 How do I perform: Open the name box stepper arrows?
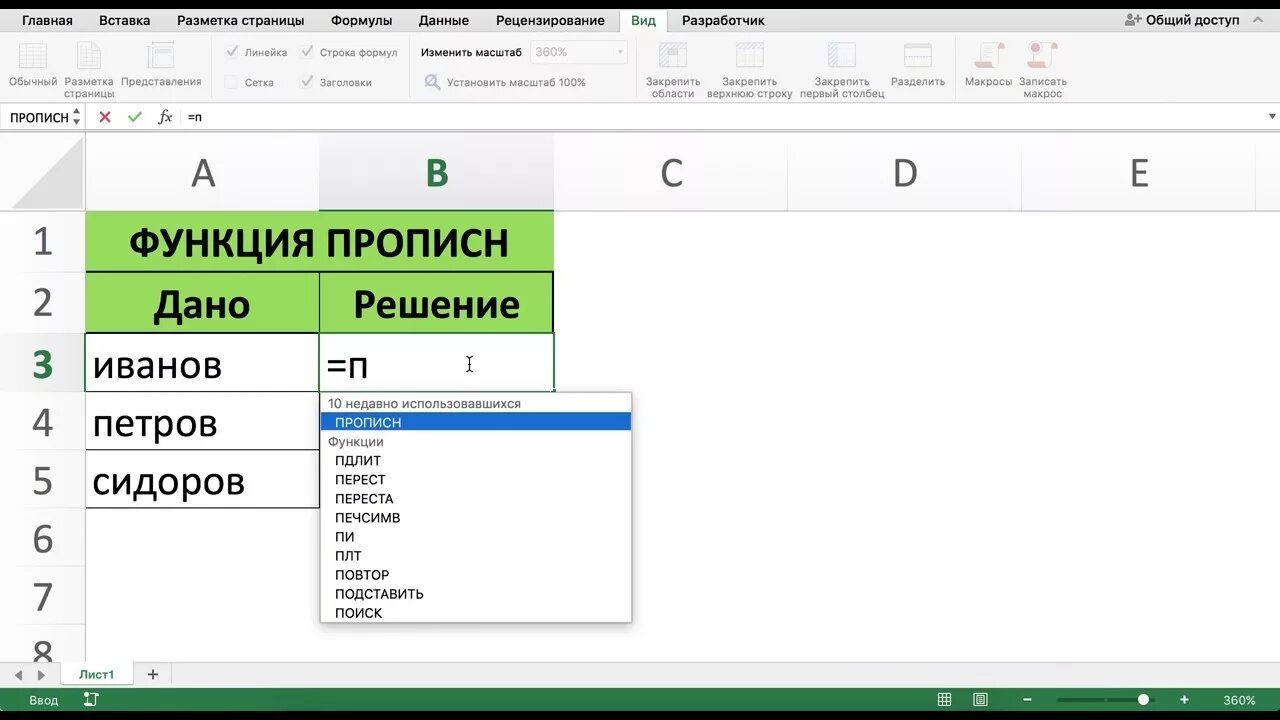pos(76,117)
